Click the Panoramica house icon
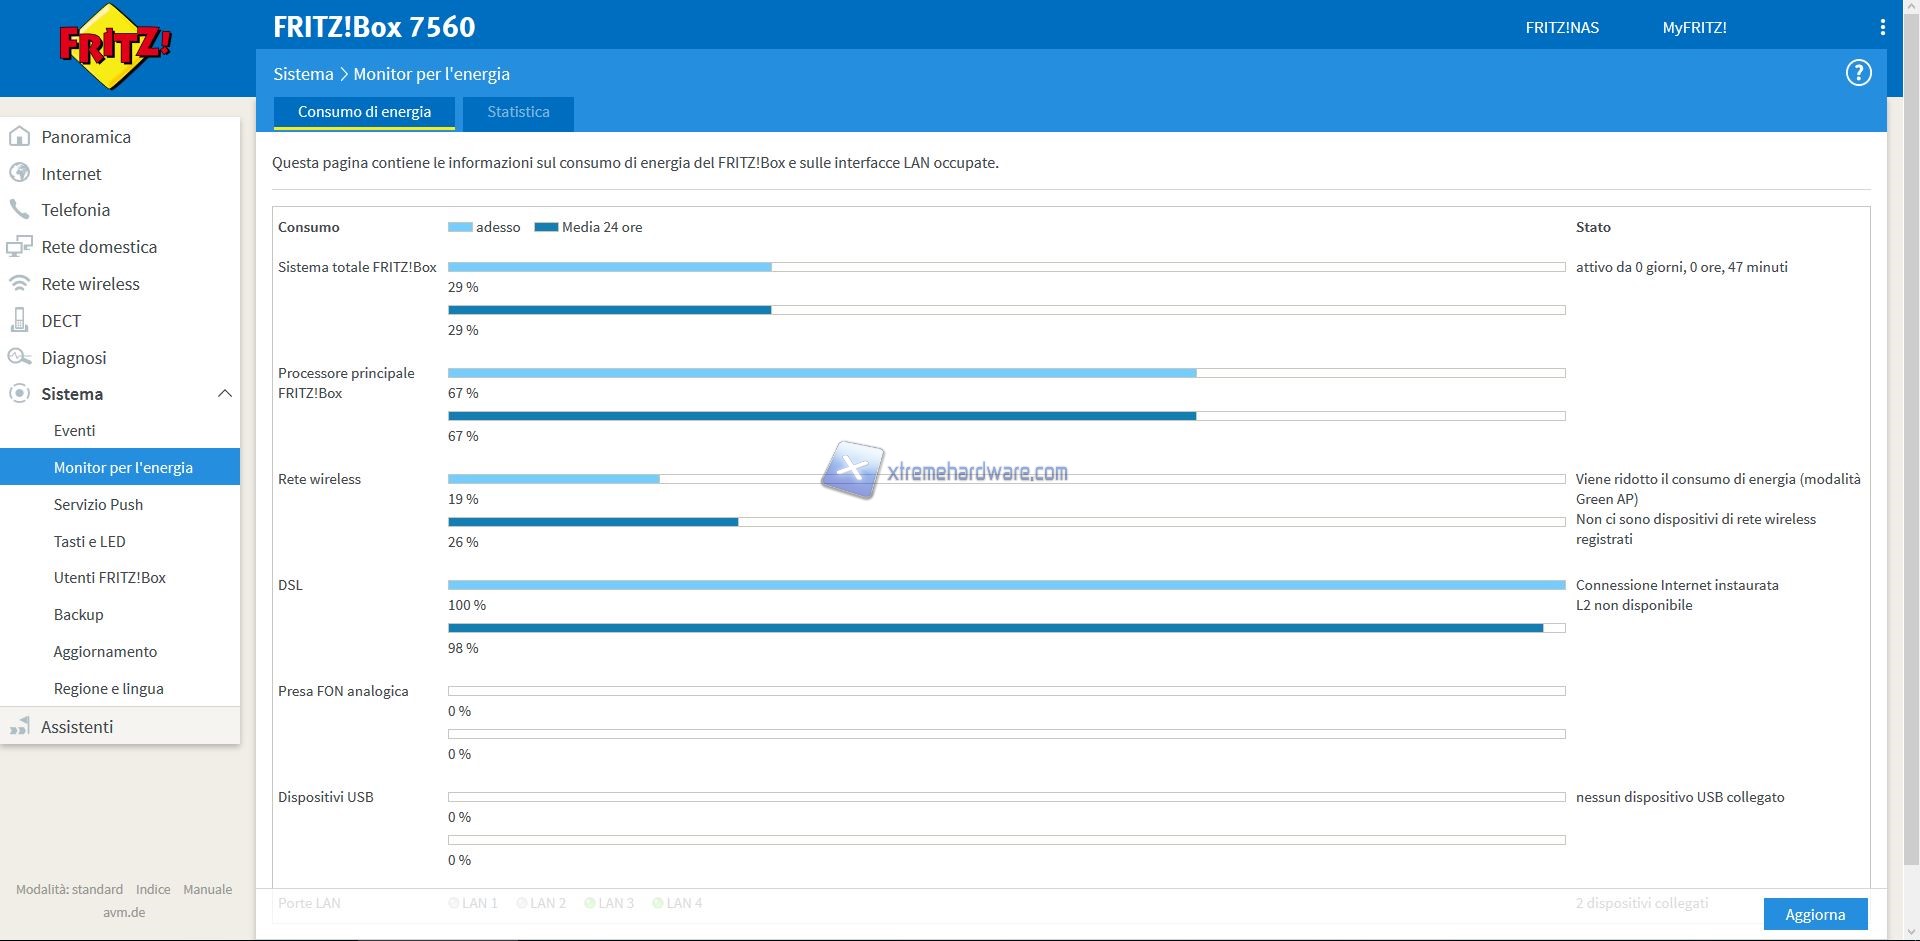 (x=19, y=137)
